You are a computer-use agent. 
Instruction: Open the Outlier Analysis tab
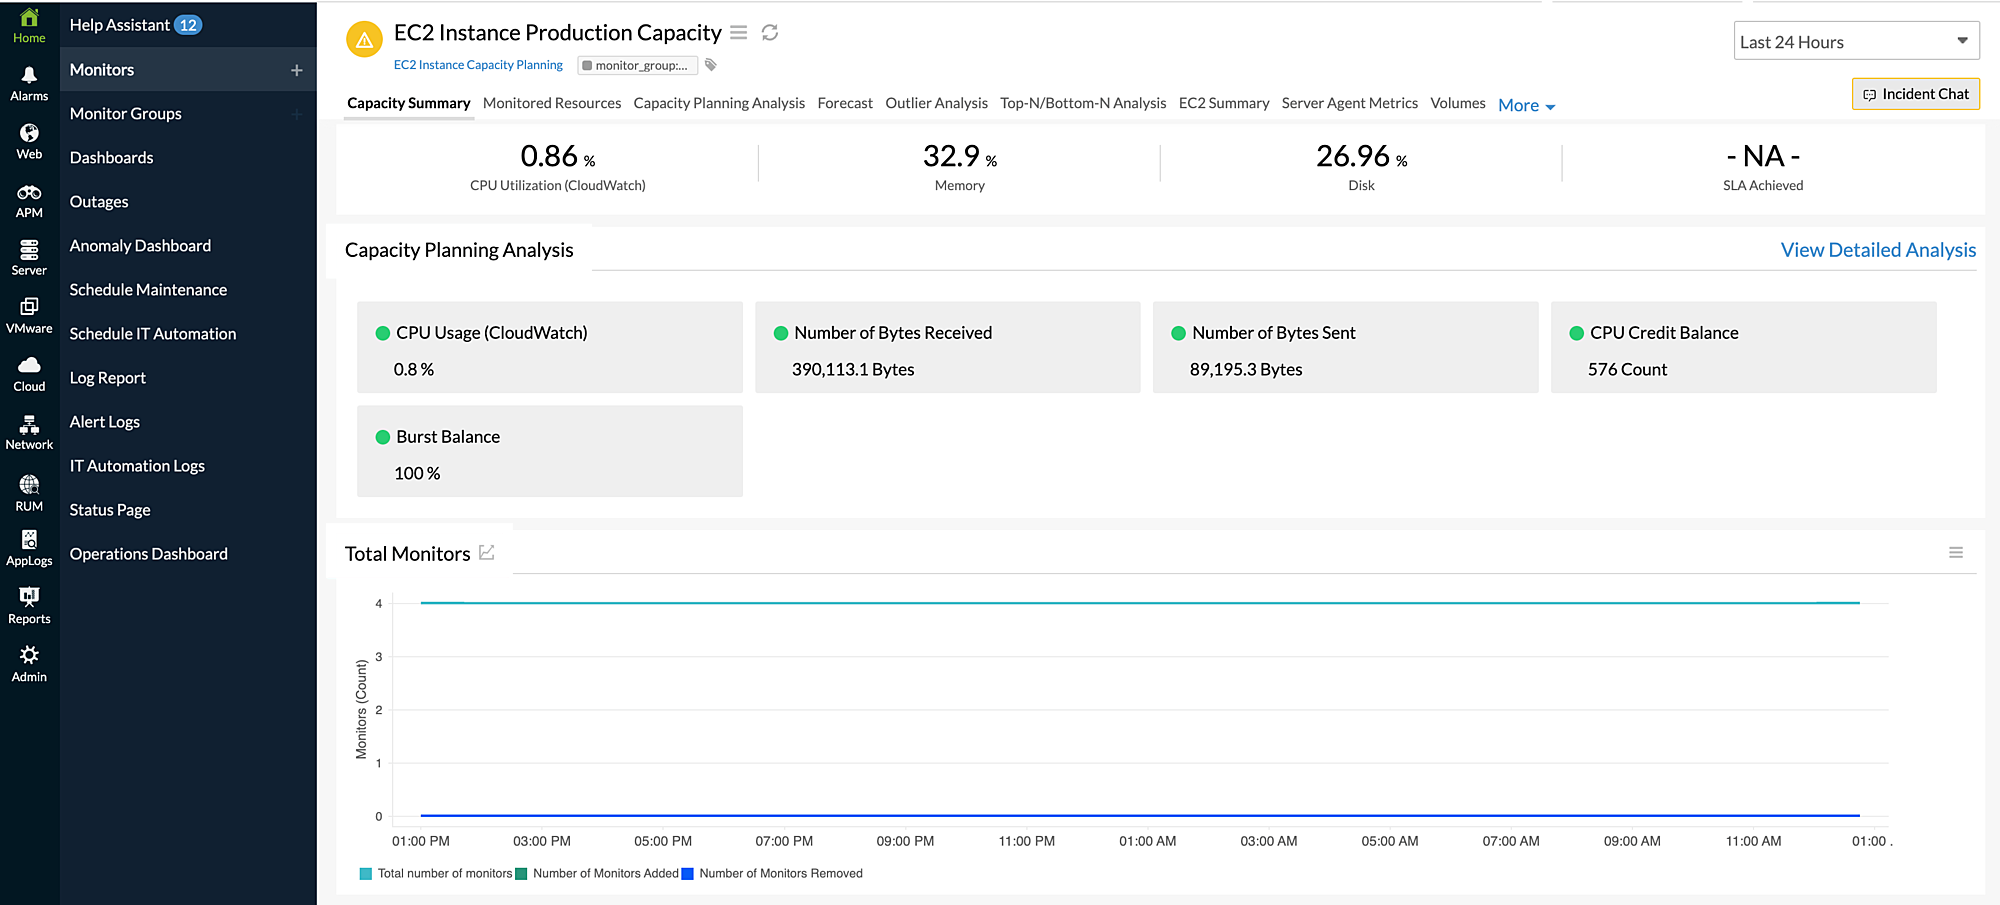point(936,103)
